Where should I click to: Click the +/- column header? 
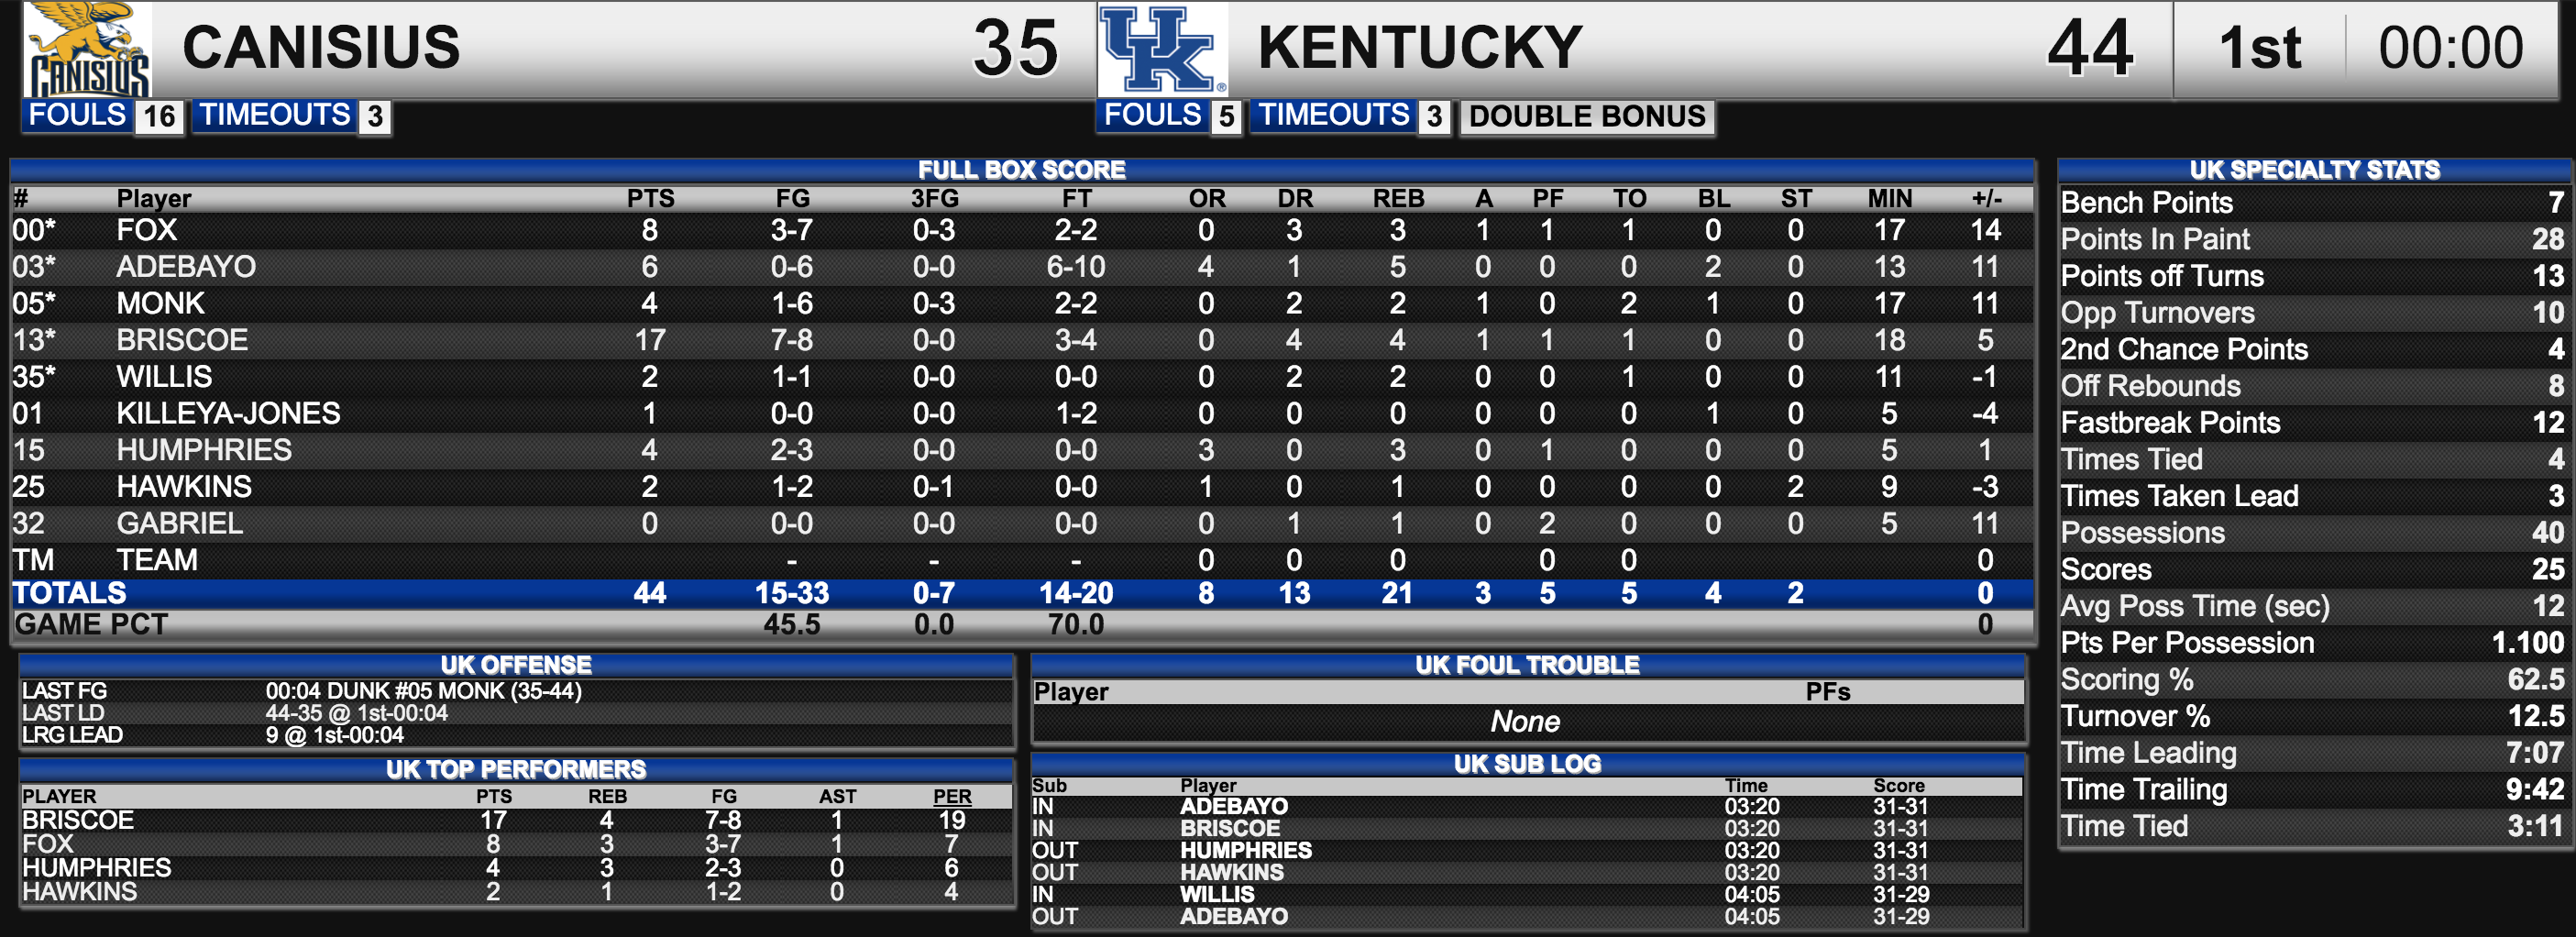tap(1986, 198)
